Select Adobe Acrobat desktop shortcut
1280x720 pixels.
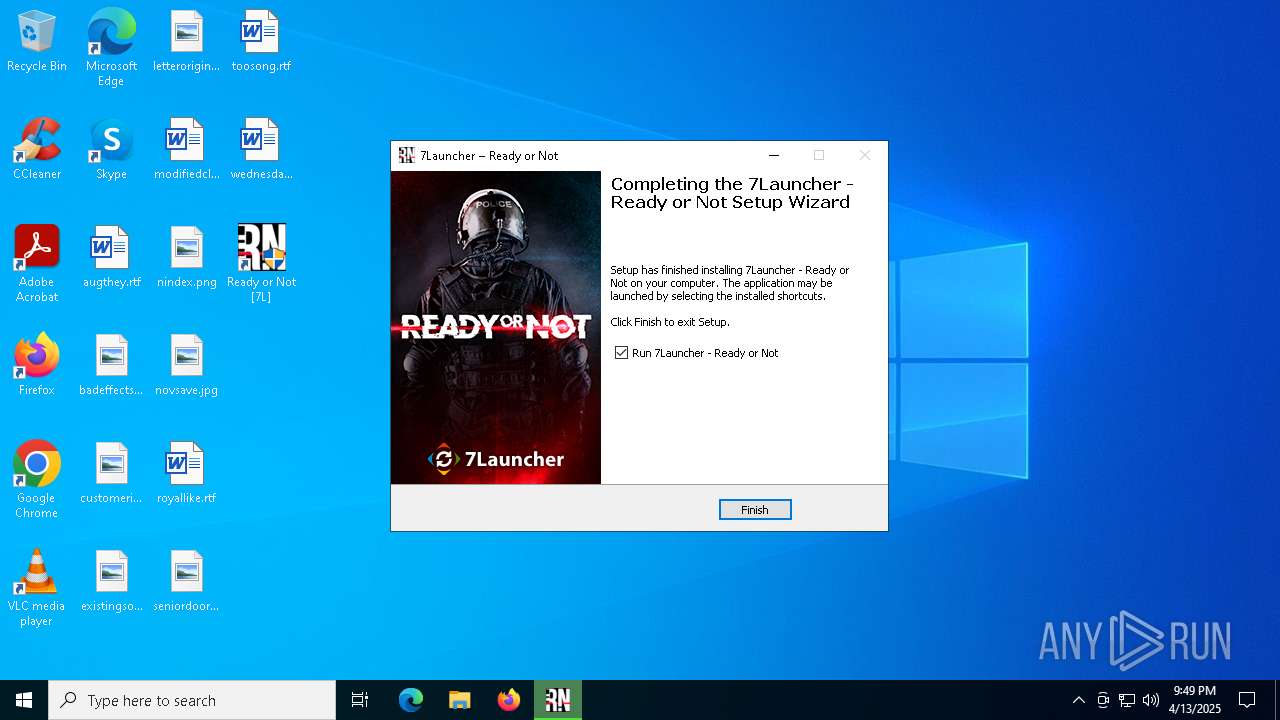(37, 263)
